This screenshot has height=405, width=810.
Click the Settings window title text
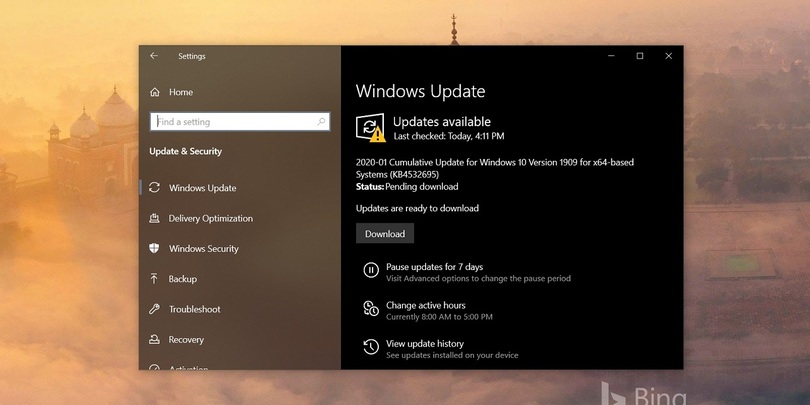coord(192,56)
